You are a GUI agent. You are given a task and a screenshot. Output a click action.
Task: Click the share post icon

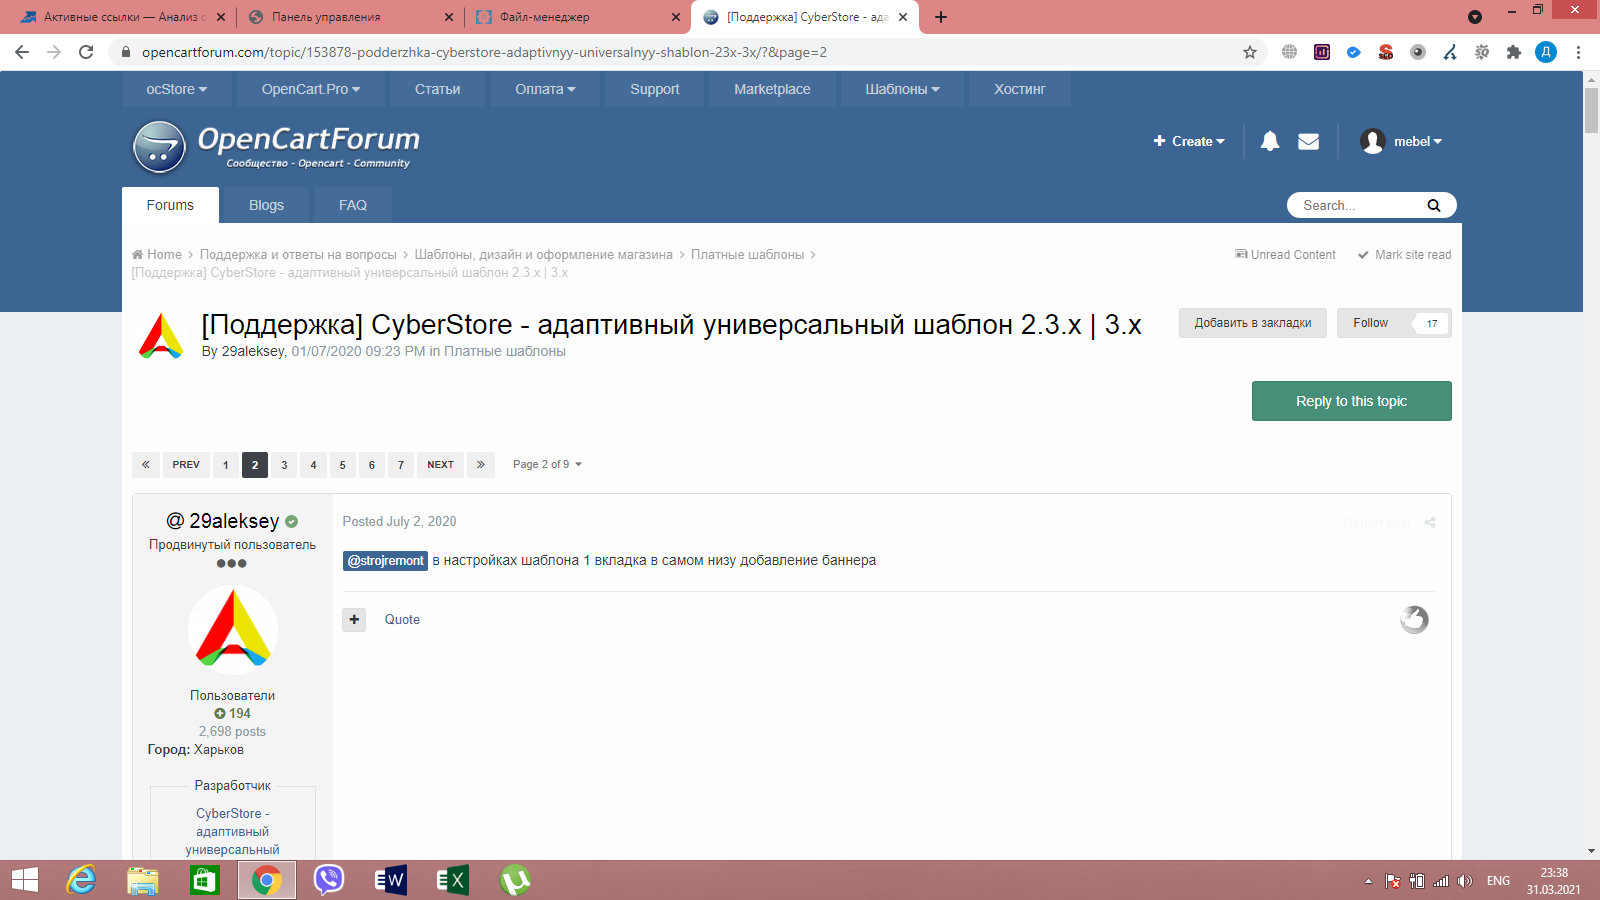1430,522
